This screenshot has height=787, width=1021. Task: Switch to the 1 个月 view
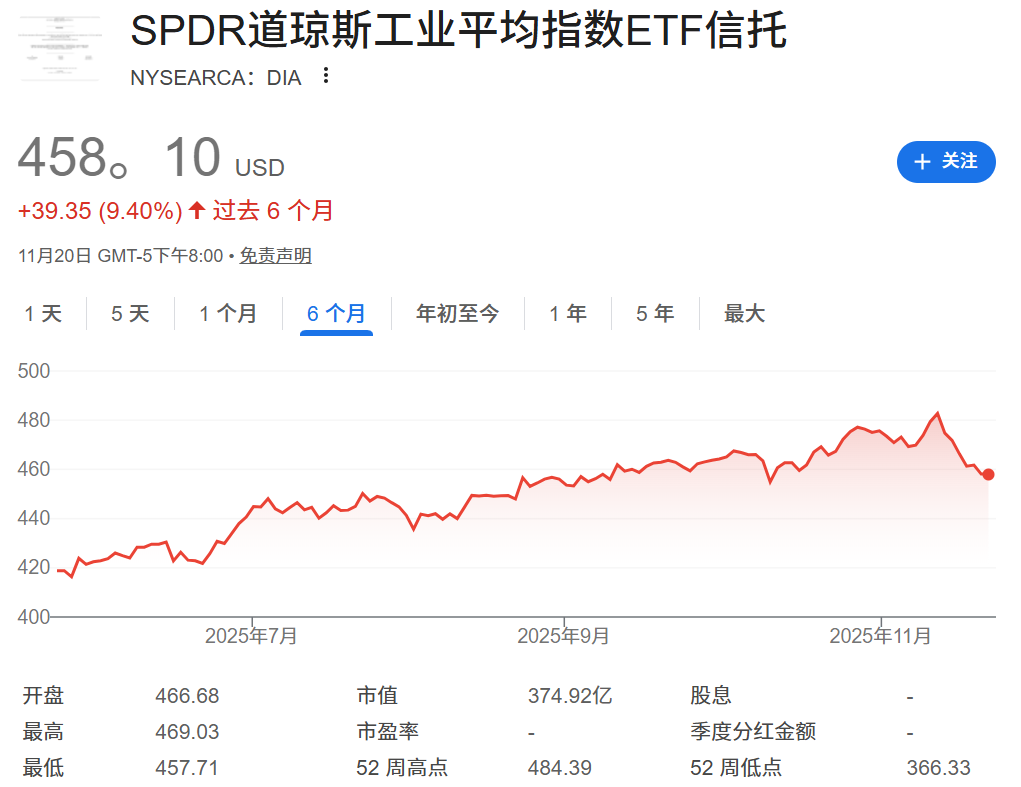pyautogui.click(x=230, y=313)
